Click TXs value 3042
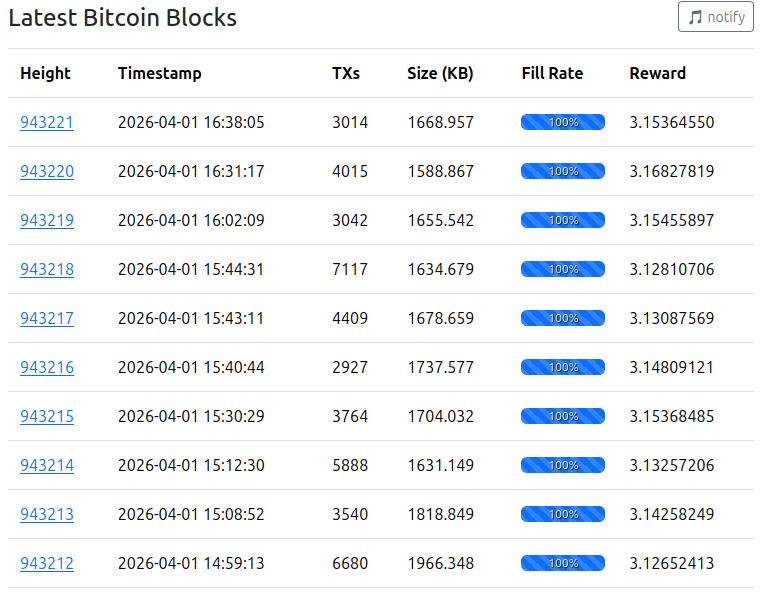Screen dimensions: 761x594 (350, 220)
